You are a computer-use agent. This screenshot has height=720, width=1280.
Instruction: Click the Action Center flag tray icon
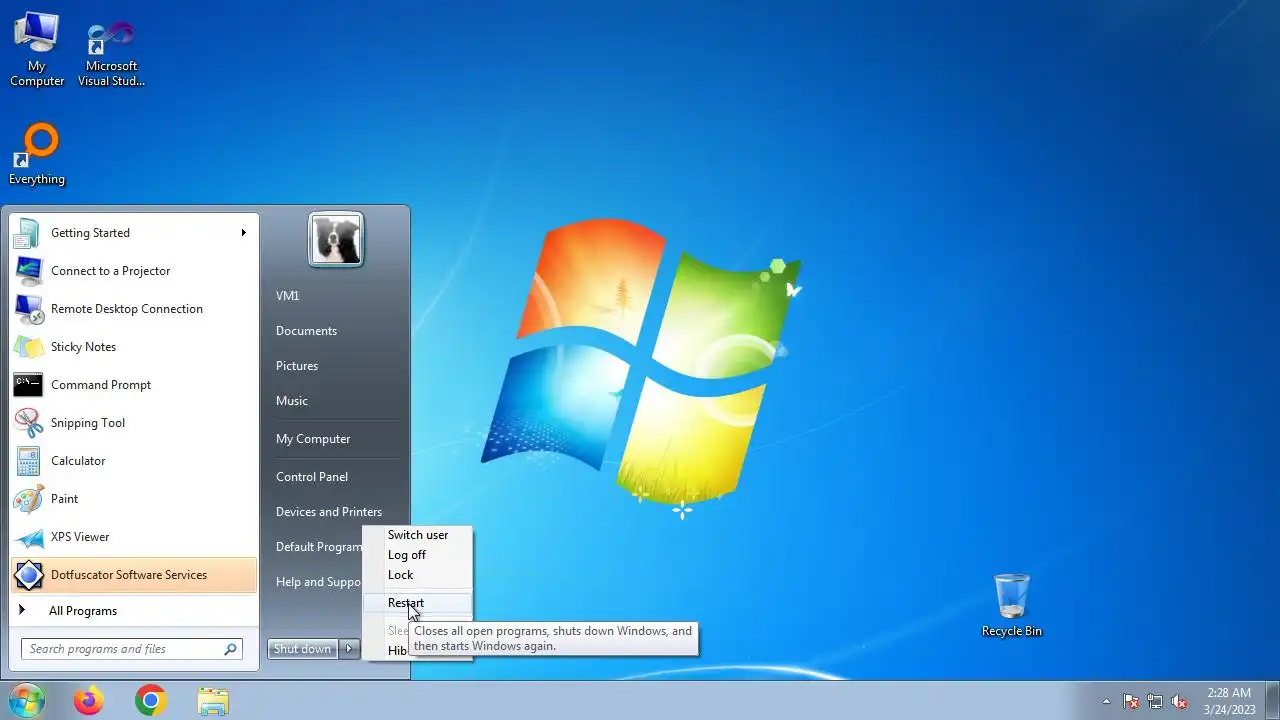[1131, 701]
